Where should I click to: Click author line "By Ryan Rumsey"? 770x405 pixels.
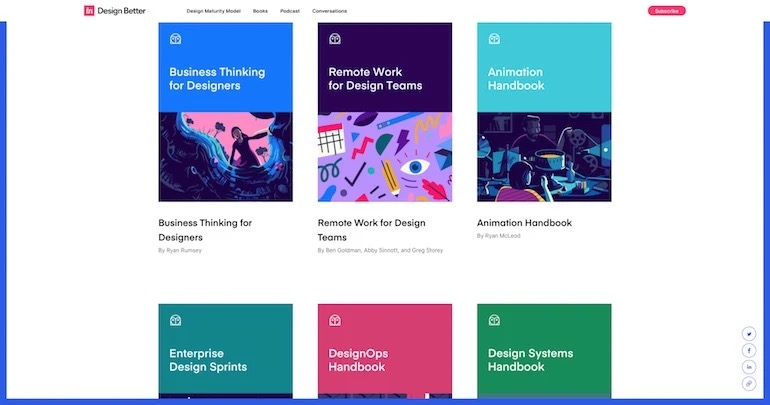click(180, 250)
